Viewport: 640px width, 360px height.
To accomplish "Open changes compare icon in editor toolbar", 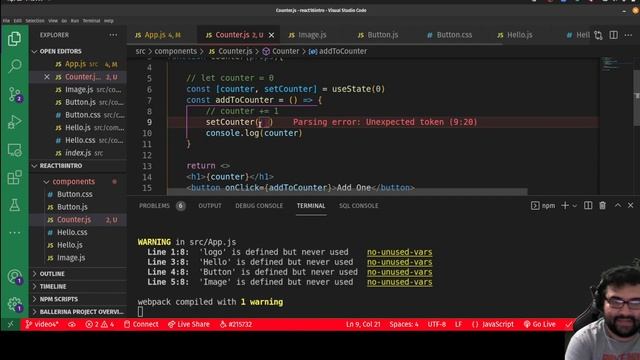I will [x=598, y=36].
